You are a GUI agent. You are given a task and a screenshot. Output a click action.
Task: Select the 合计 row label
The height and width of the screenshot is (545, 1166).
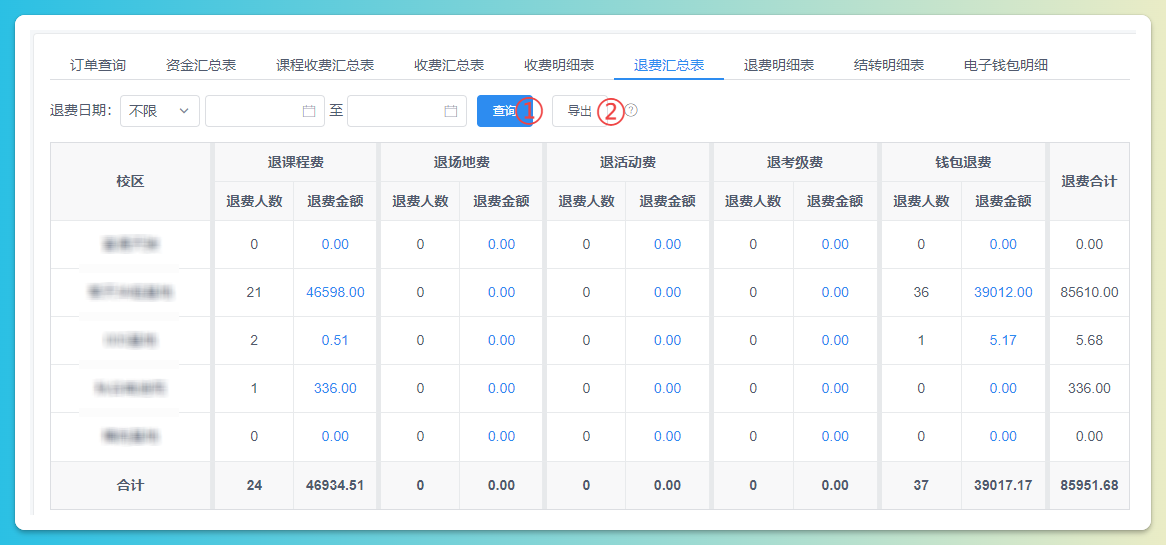point(130,486)
